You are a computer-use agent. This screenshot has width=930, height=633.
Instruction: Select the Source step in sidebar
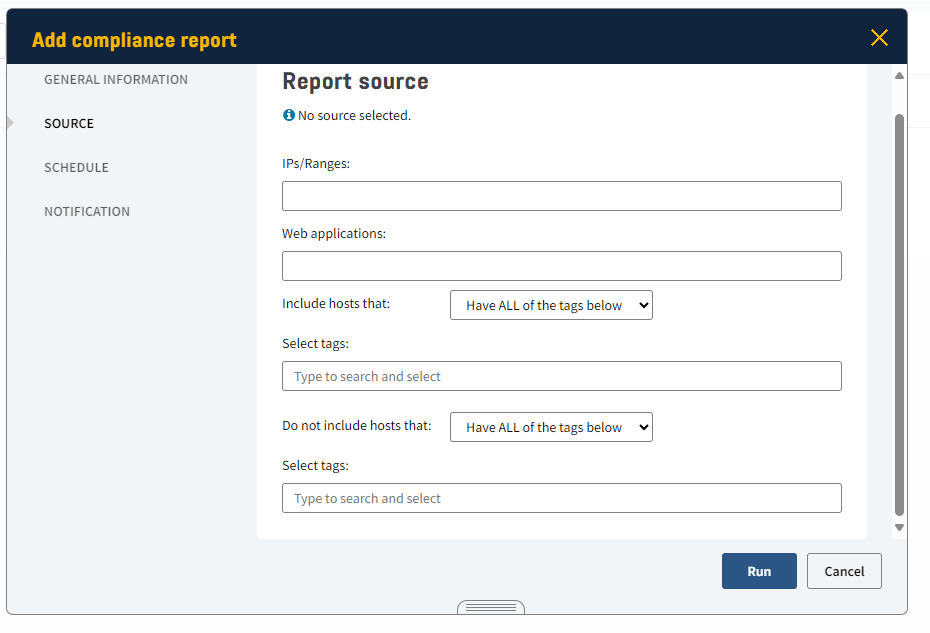69,124
